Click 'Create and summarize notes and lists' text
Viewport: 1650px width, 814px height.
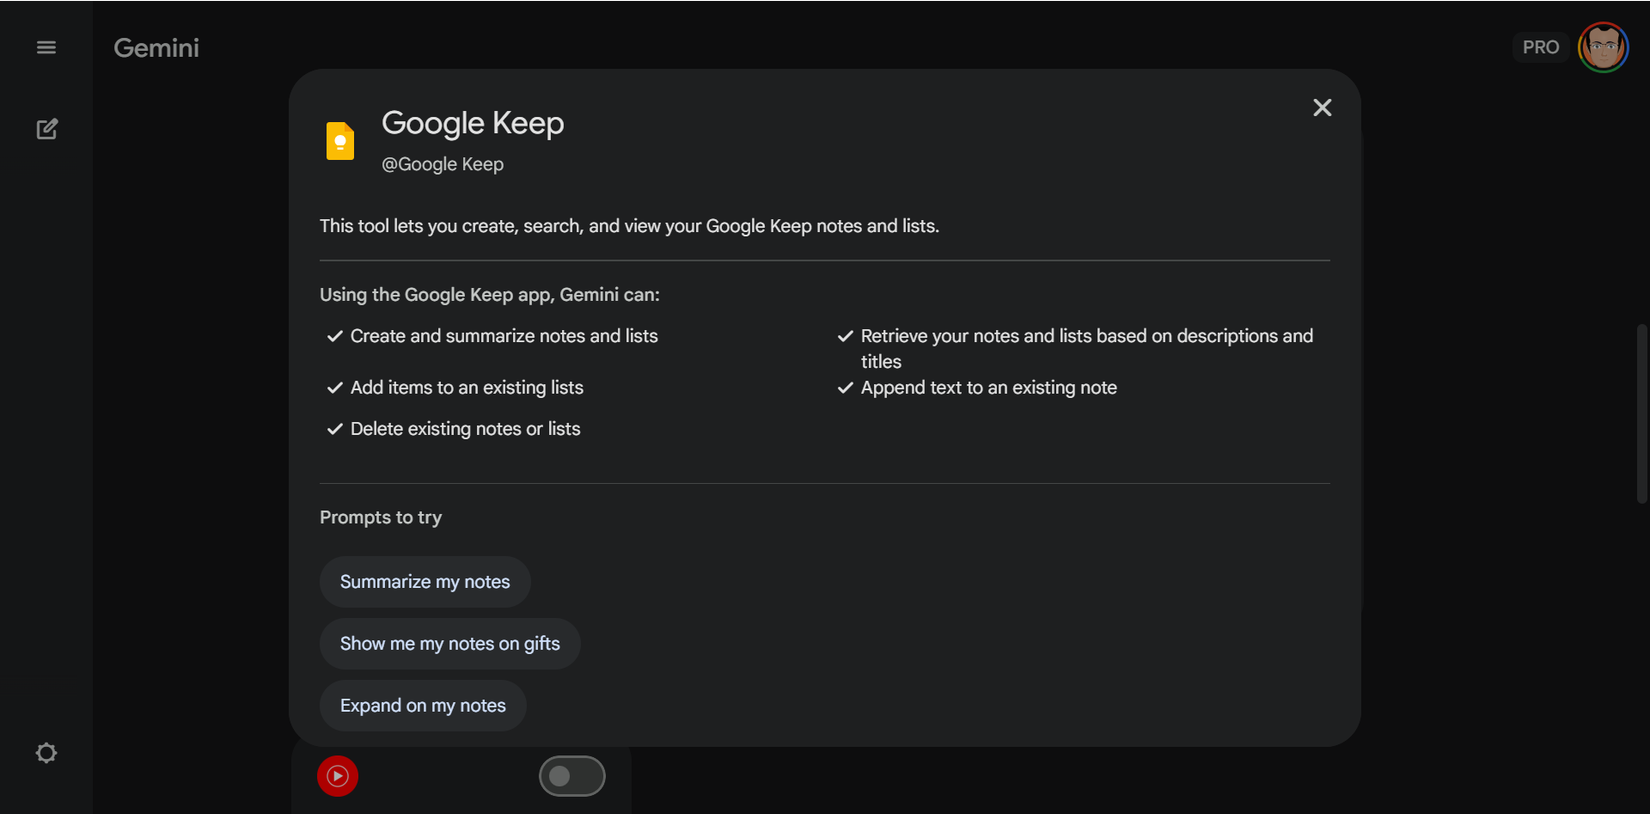point(504,336)
